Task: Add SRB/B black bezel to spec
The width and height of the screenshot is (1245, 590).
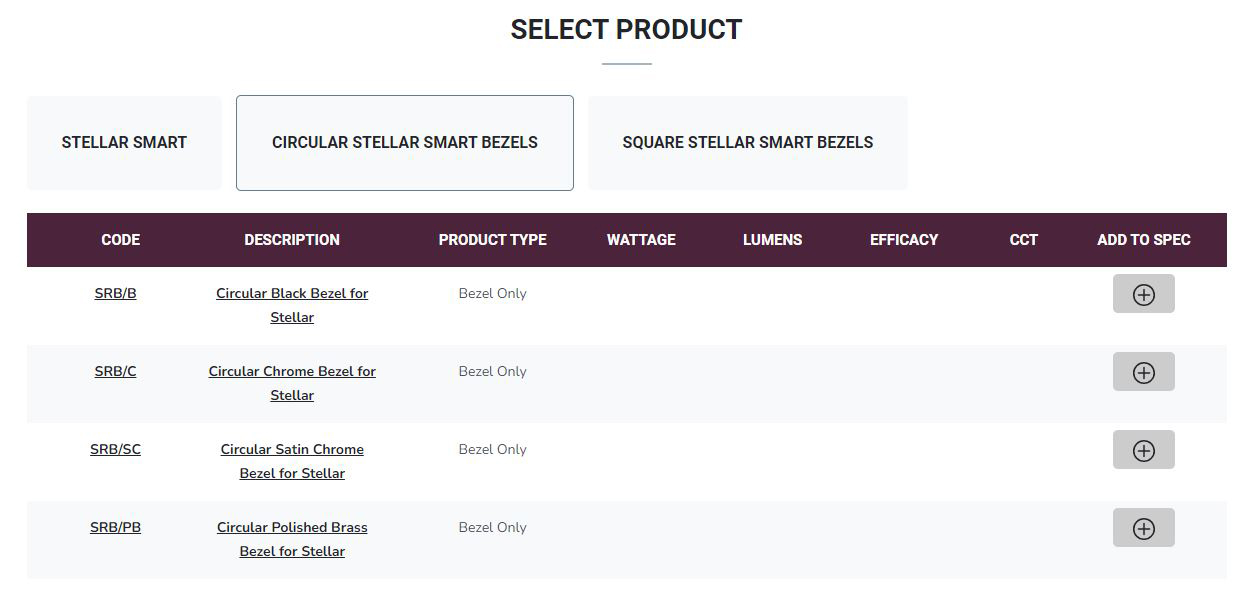Action: (1143, 294)
